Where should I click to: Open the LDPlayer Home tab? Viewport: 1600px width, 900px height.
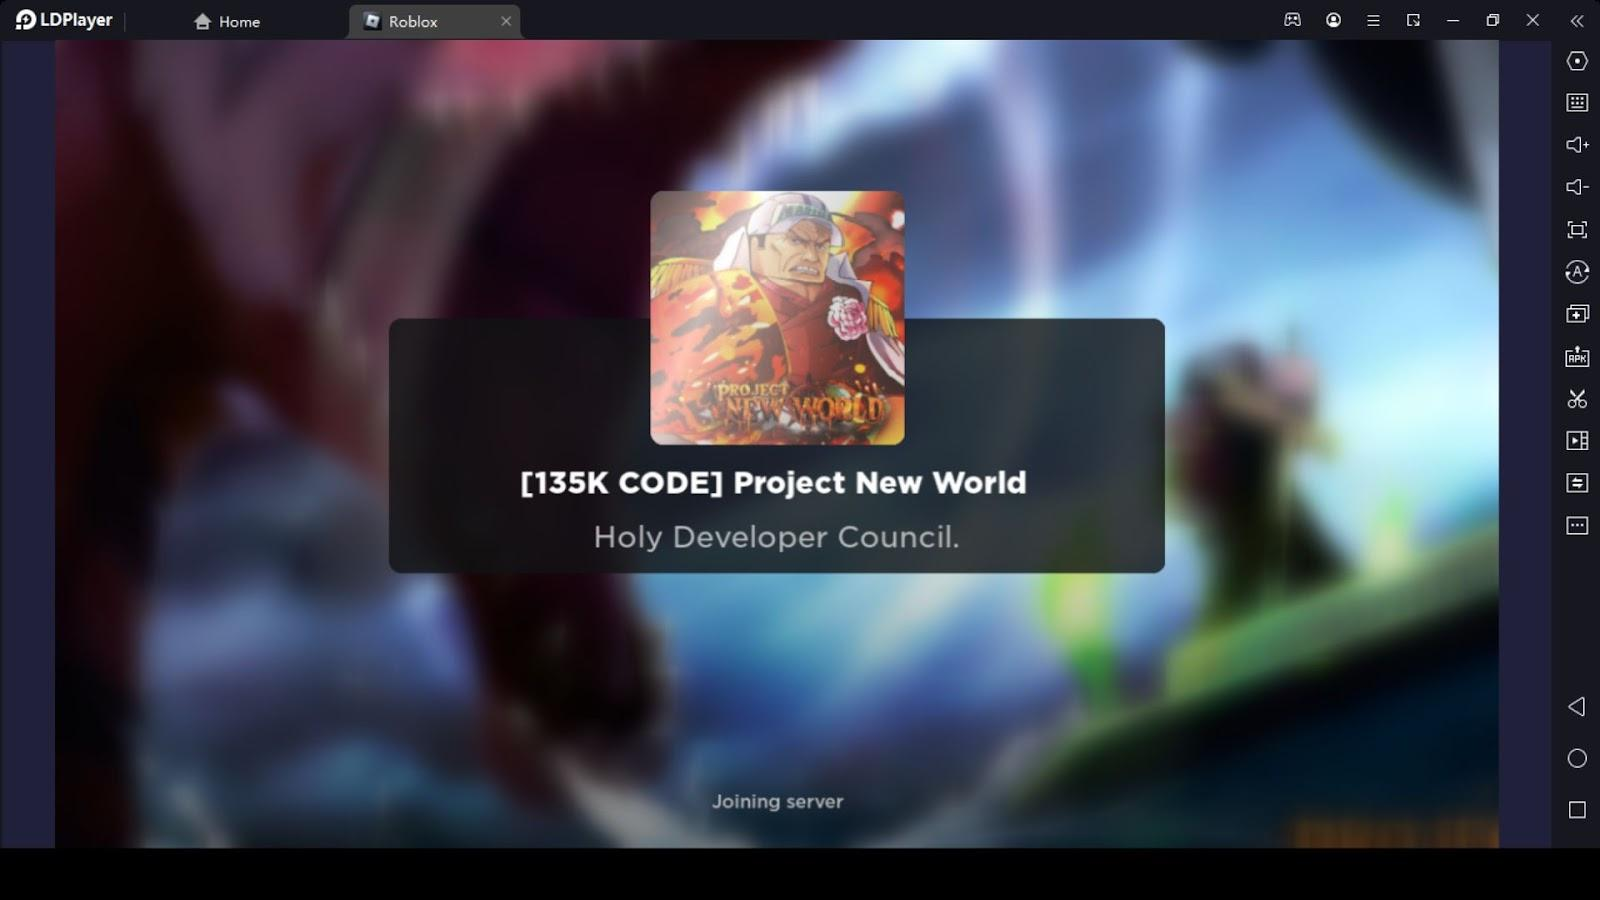pos(227,21)
